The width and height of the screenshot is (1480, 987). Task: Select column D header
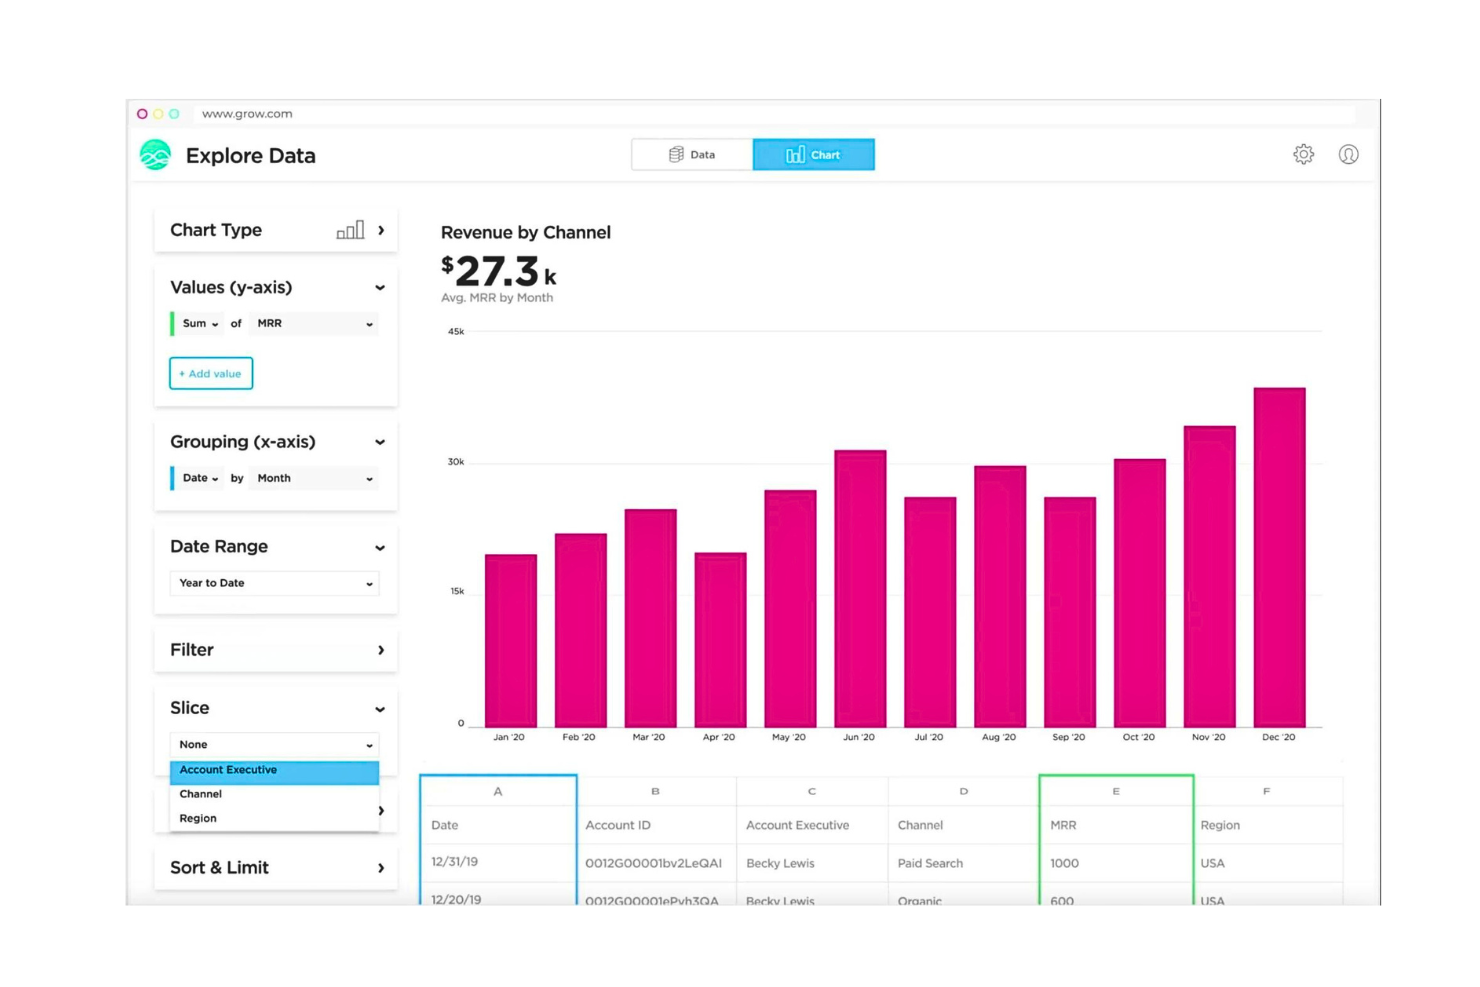click(x=964, y=791)
